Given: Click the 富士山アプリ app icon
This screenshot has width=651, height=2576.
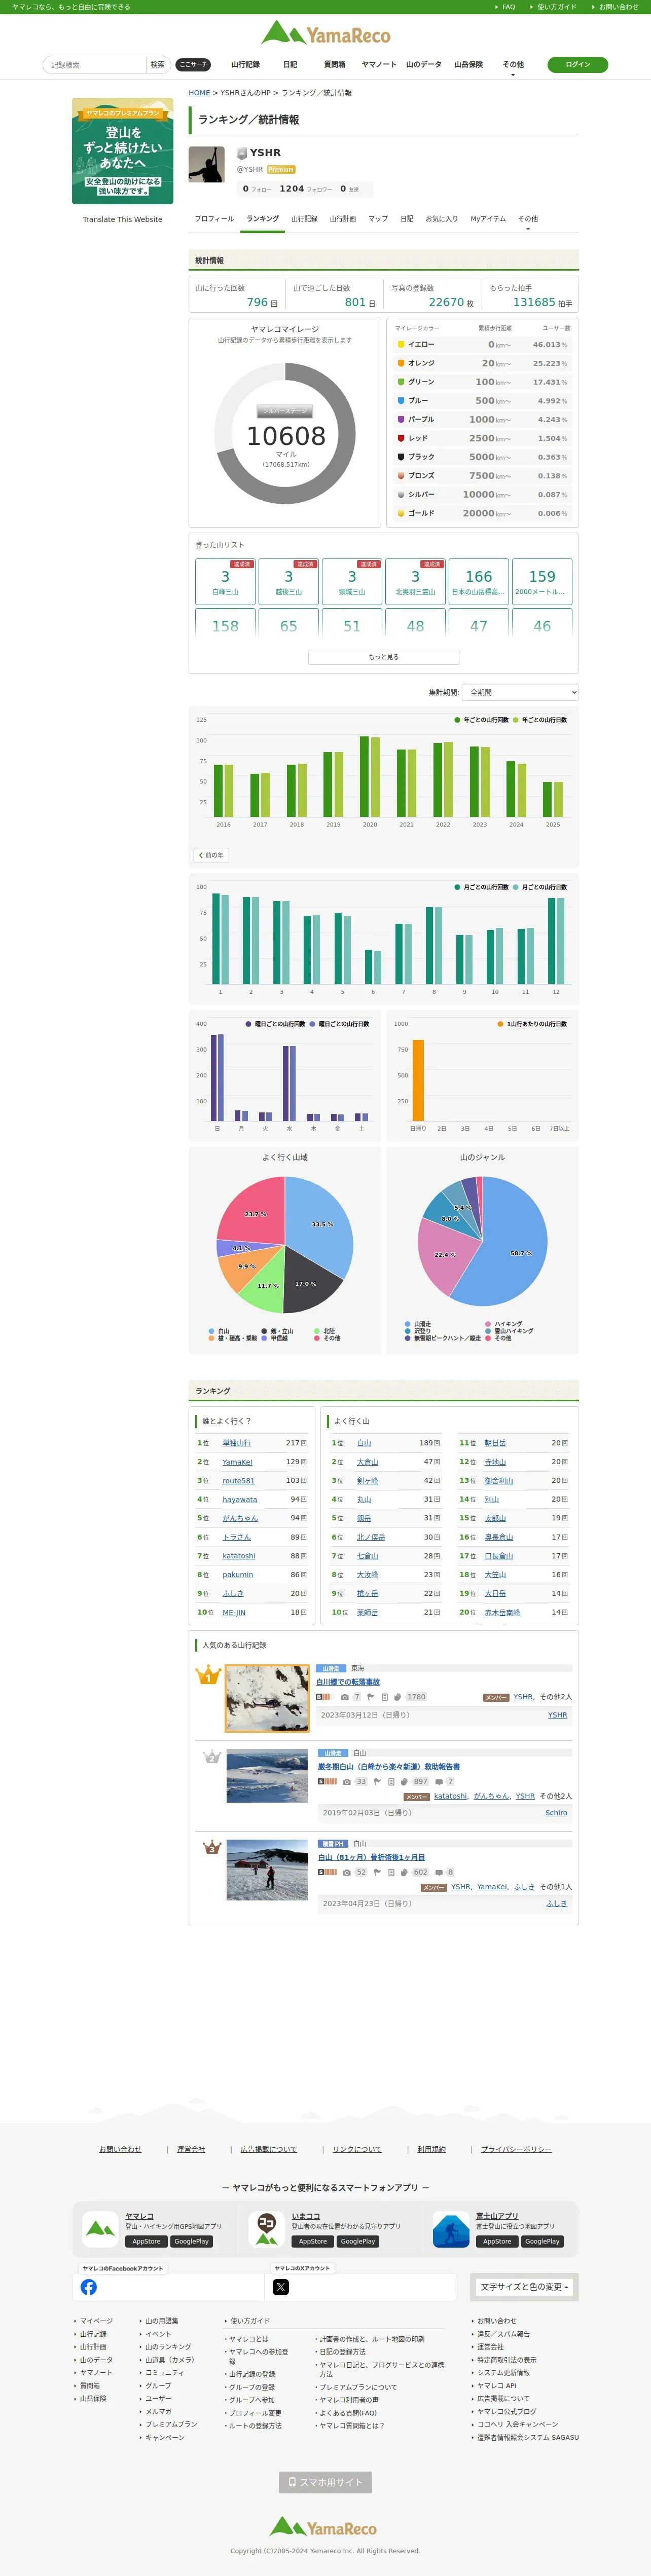Looking at the screenshot, I should tap(451, 2229).
